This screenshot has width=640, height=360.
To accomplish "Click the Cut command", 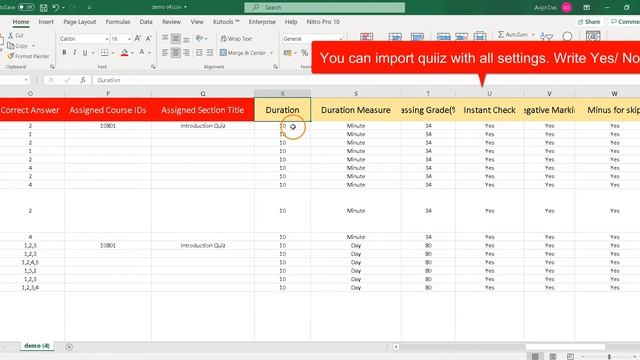I will [x=16, y=36].
